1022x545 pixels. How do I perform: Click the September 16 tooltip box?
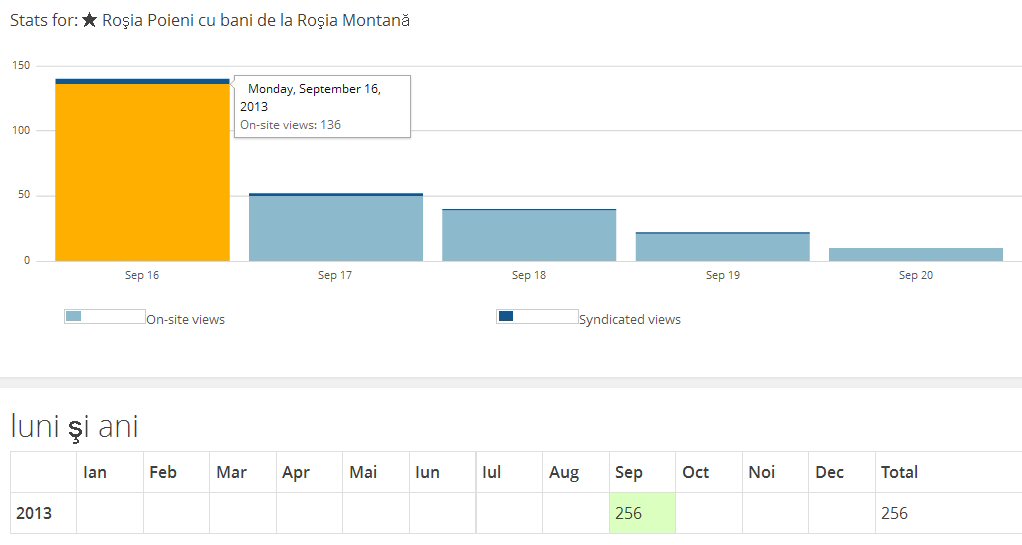(x=322, y=106)
